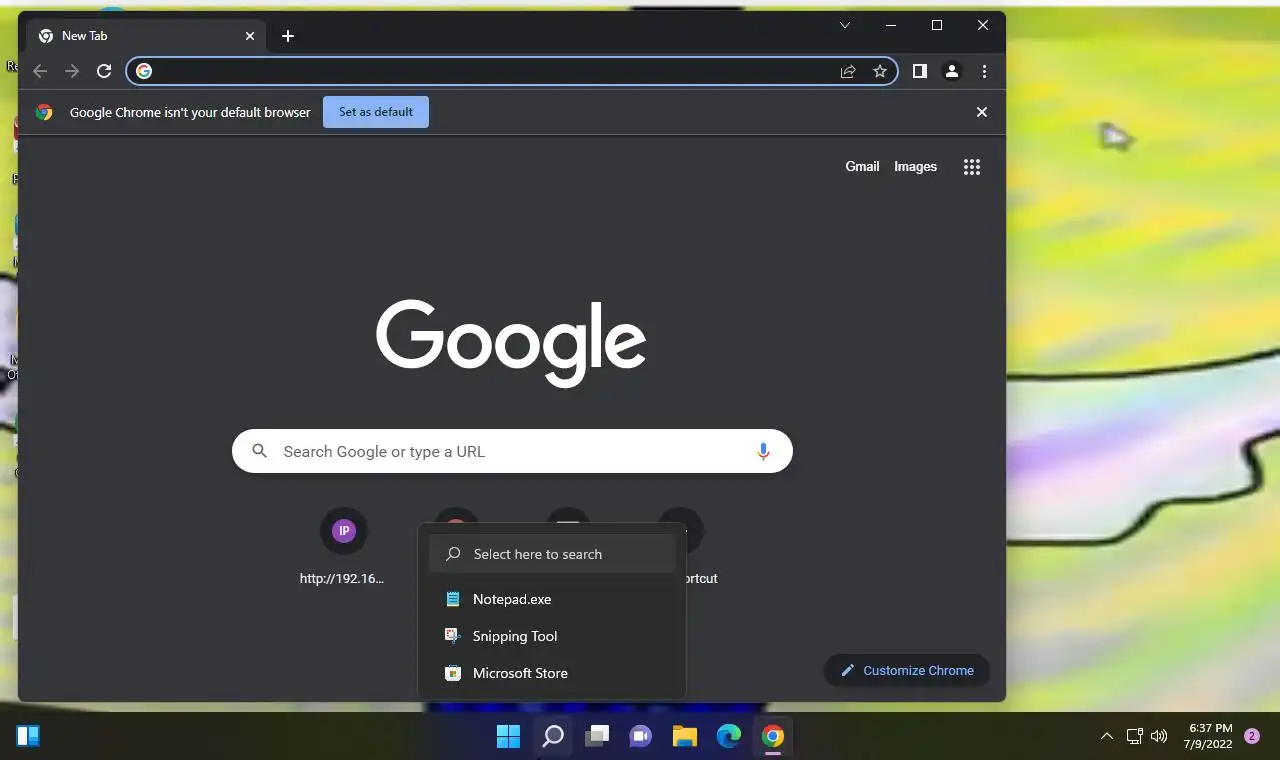This screenshot has height=760, width=1280.
Task: Maximize the Chrome window
Action: (x=937, y=25)
